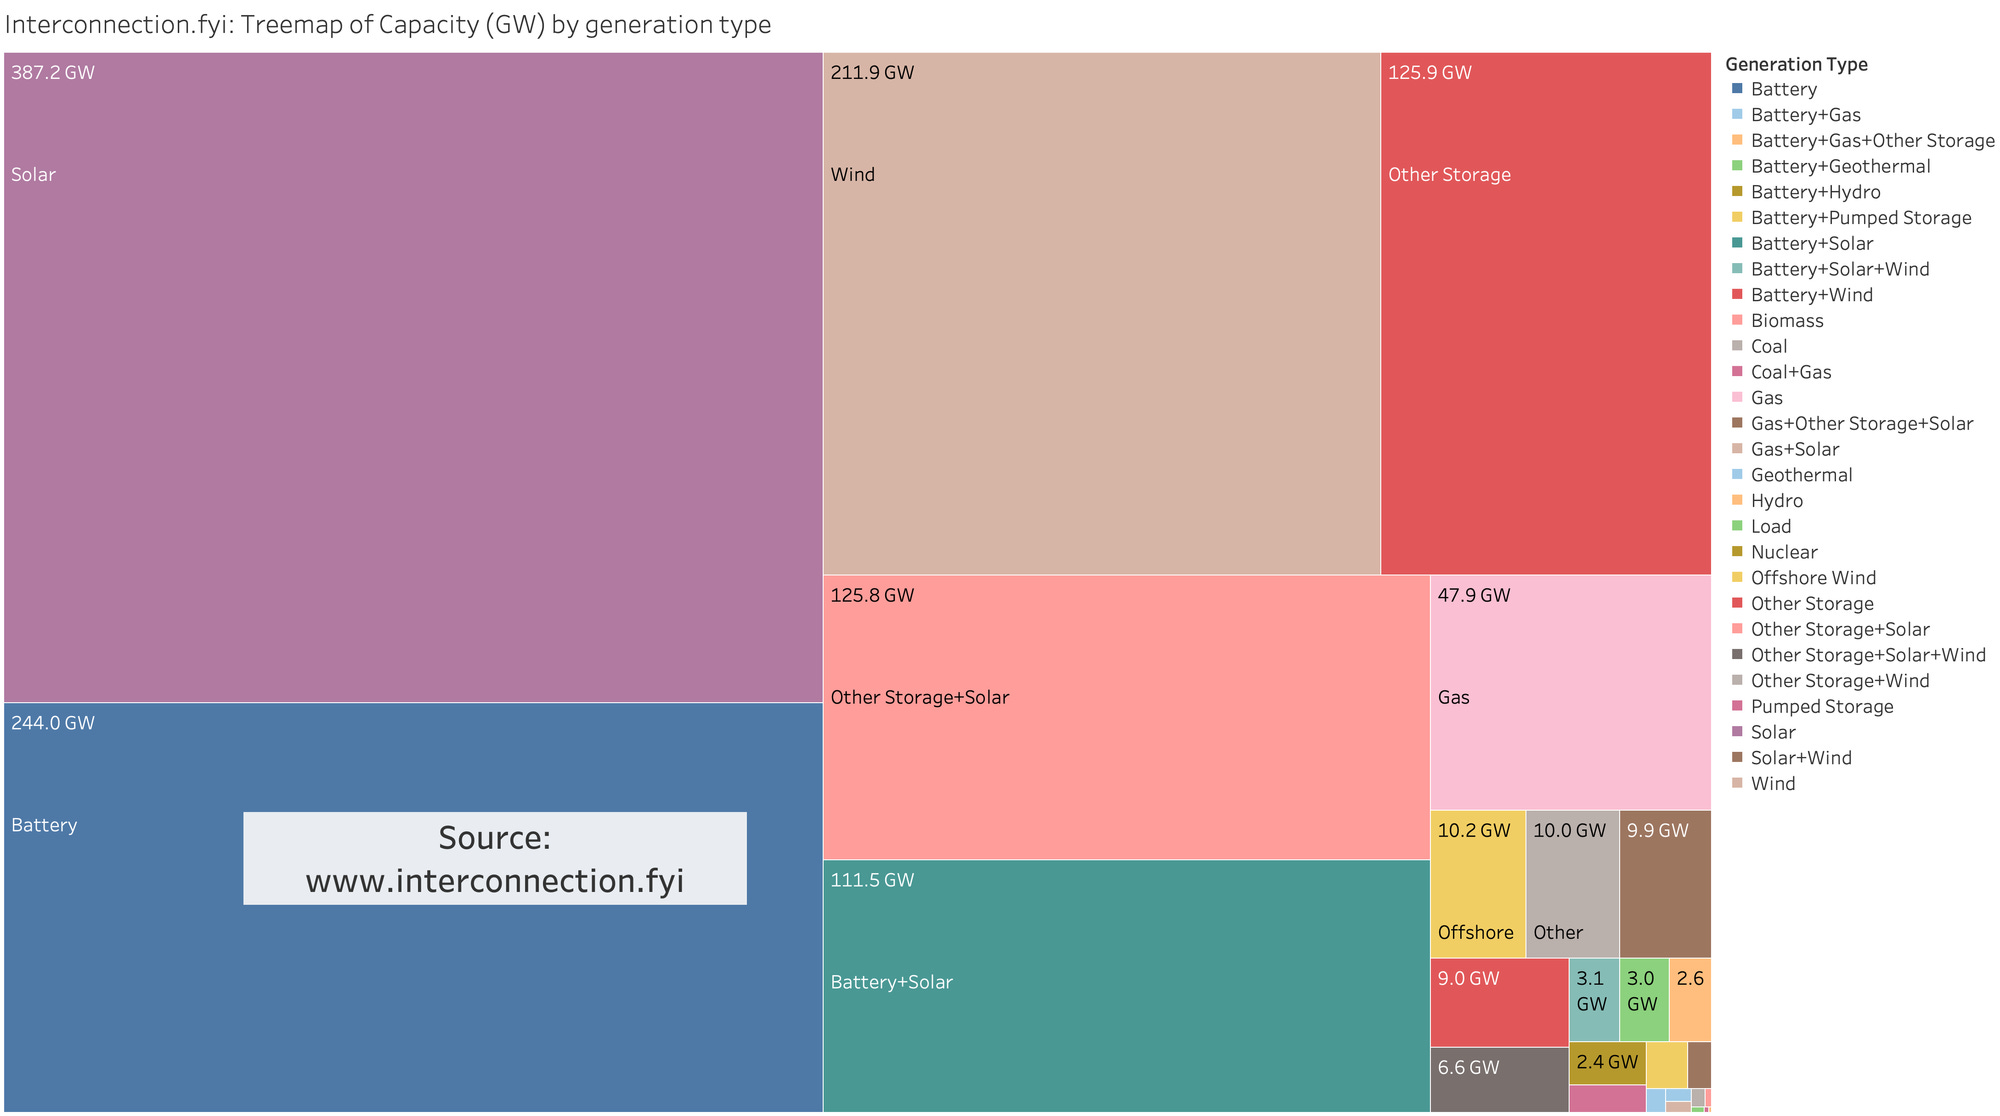Select the Geothermal legend entry
2000x1116 pixels.
click(x=1801, y=475)
